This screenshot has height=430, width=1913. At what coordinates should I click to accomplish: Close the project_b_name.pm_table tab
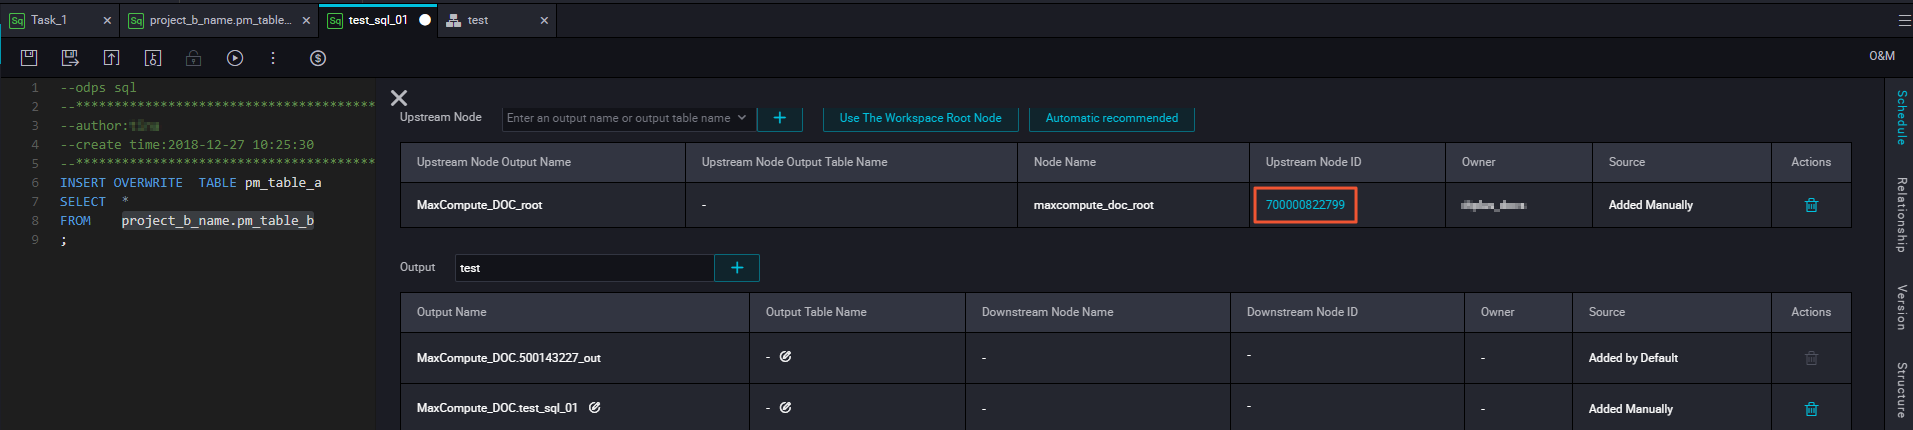tap(306, 20)
